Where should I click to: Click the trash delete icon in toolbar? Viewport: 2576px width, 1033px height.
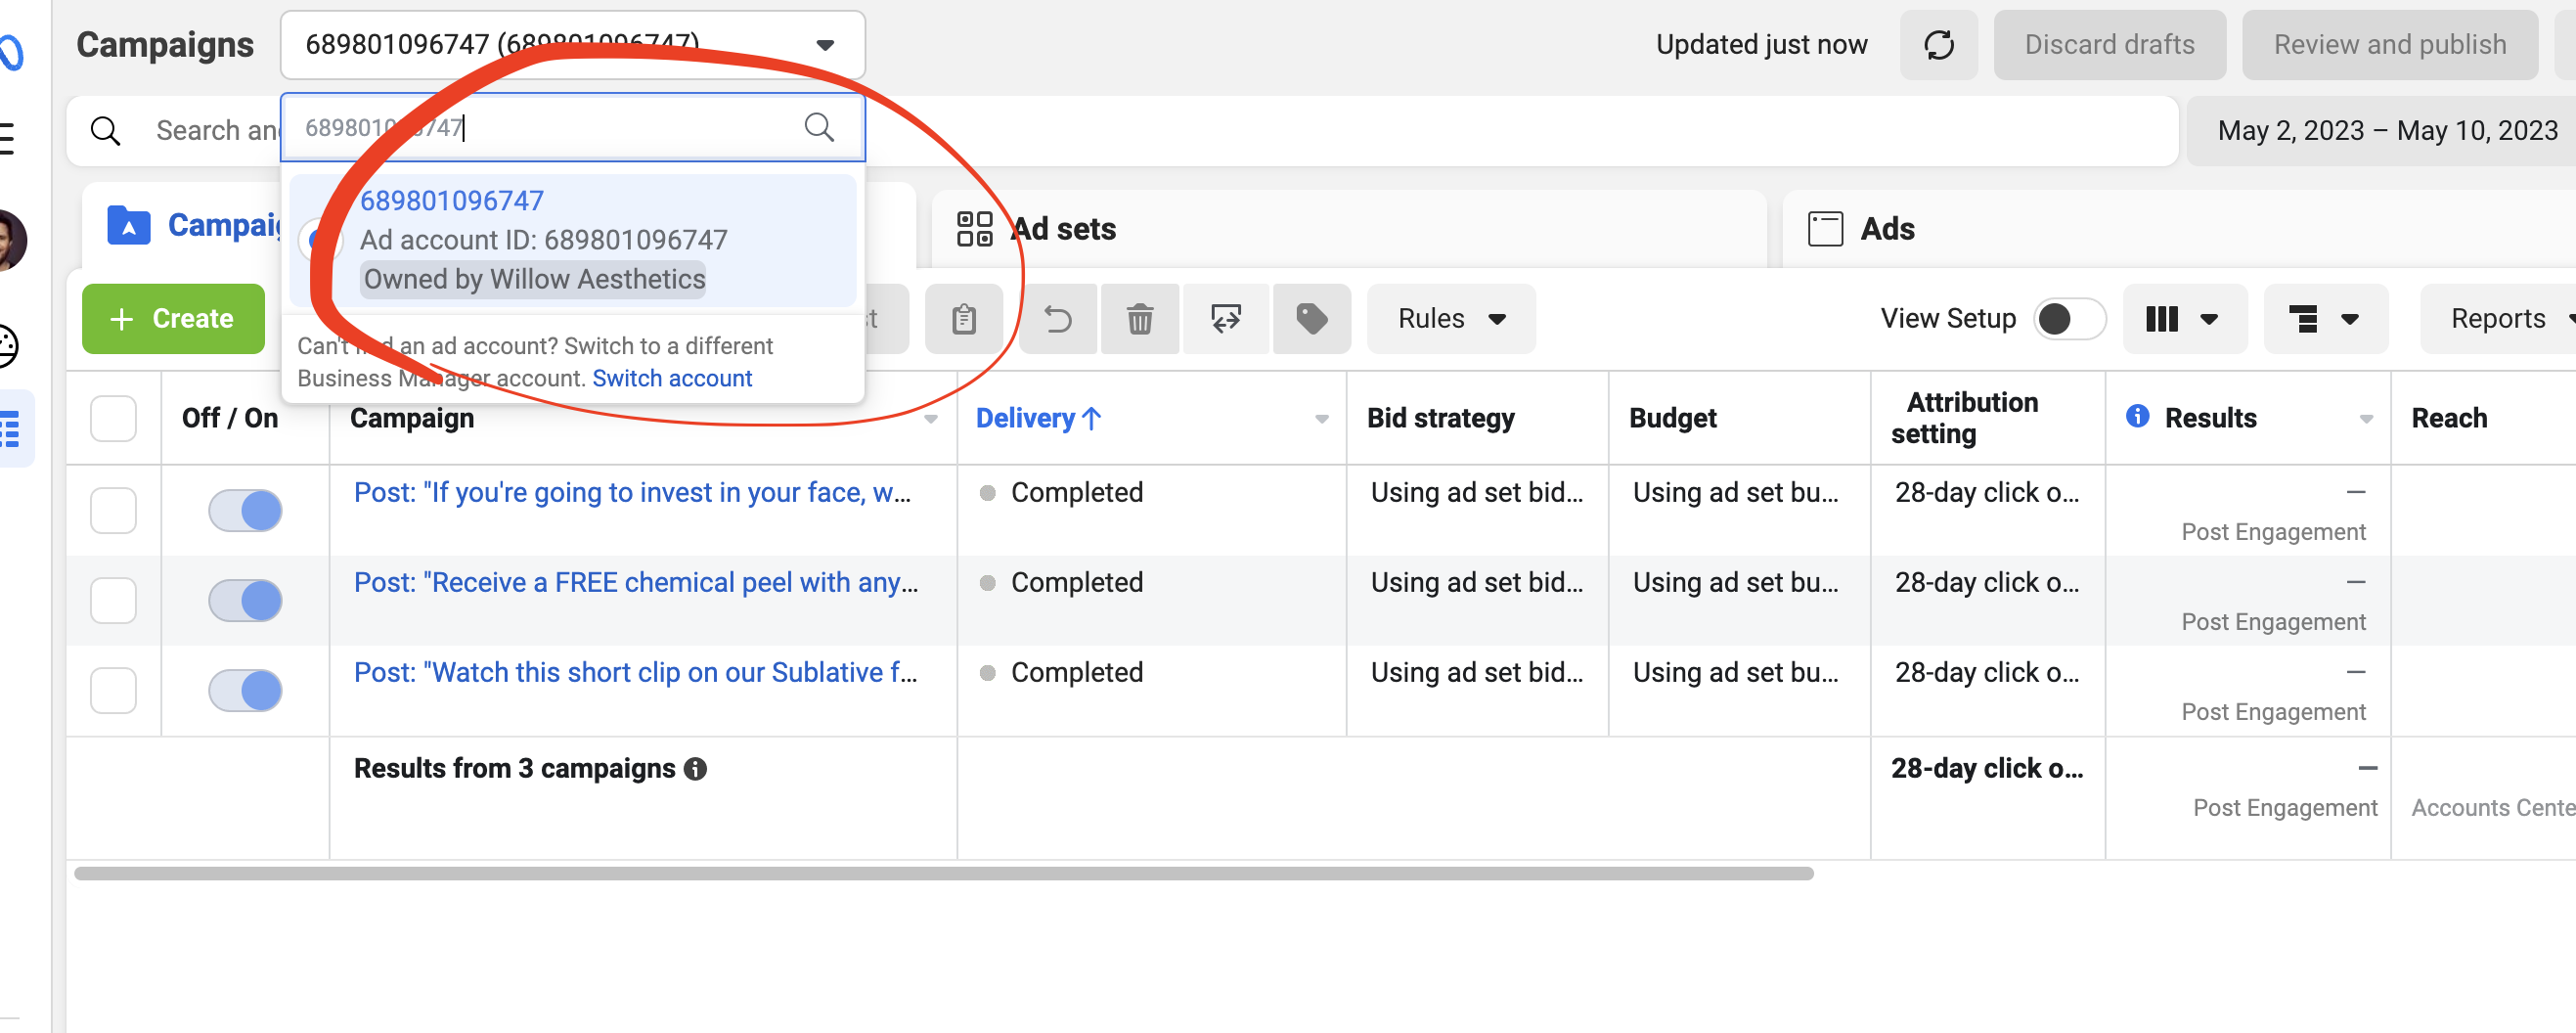click(1140, 319)
